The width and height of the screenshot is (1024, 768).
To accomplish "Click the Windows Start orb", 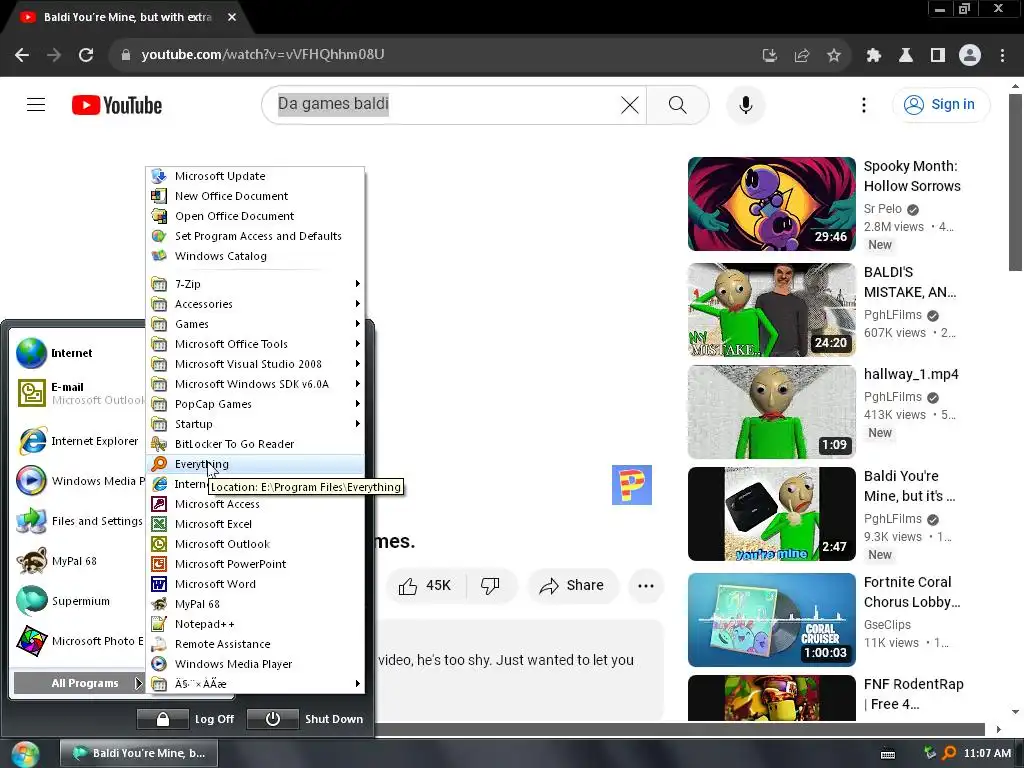I will 25,754.
